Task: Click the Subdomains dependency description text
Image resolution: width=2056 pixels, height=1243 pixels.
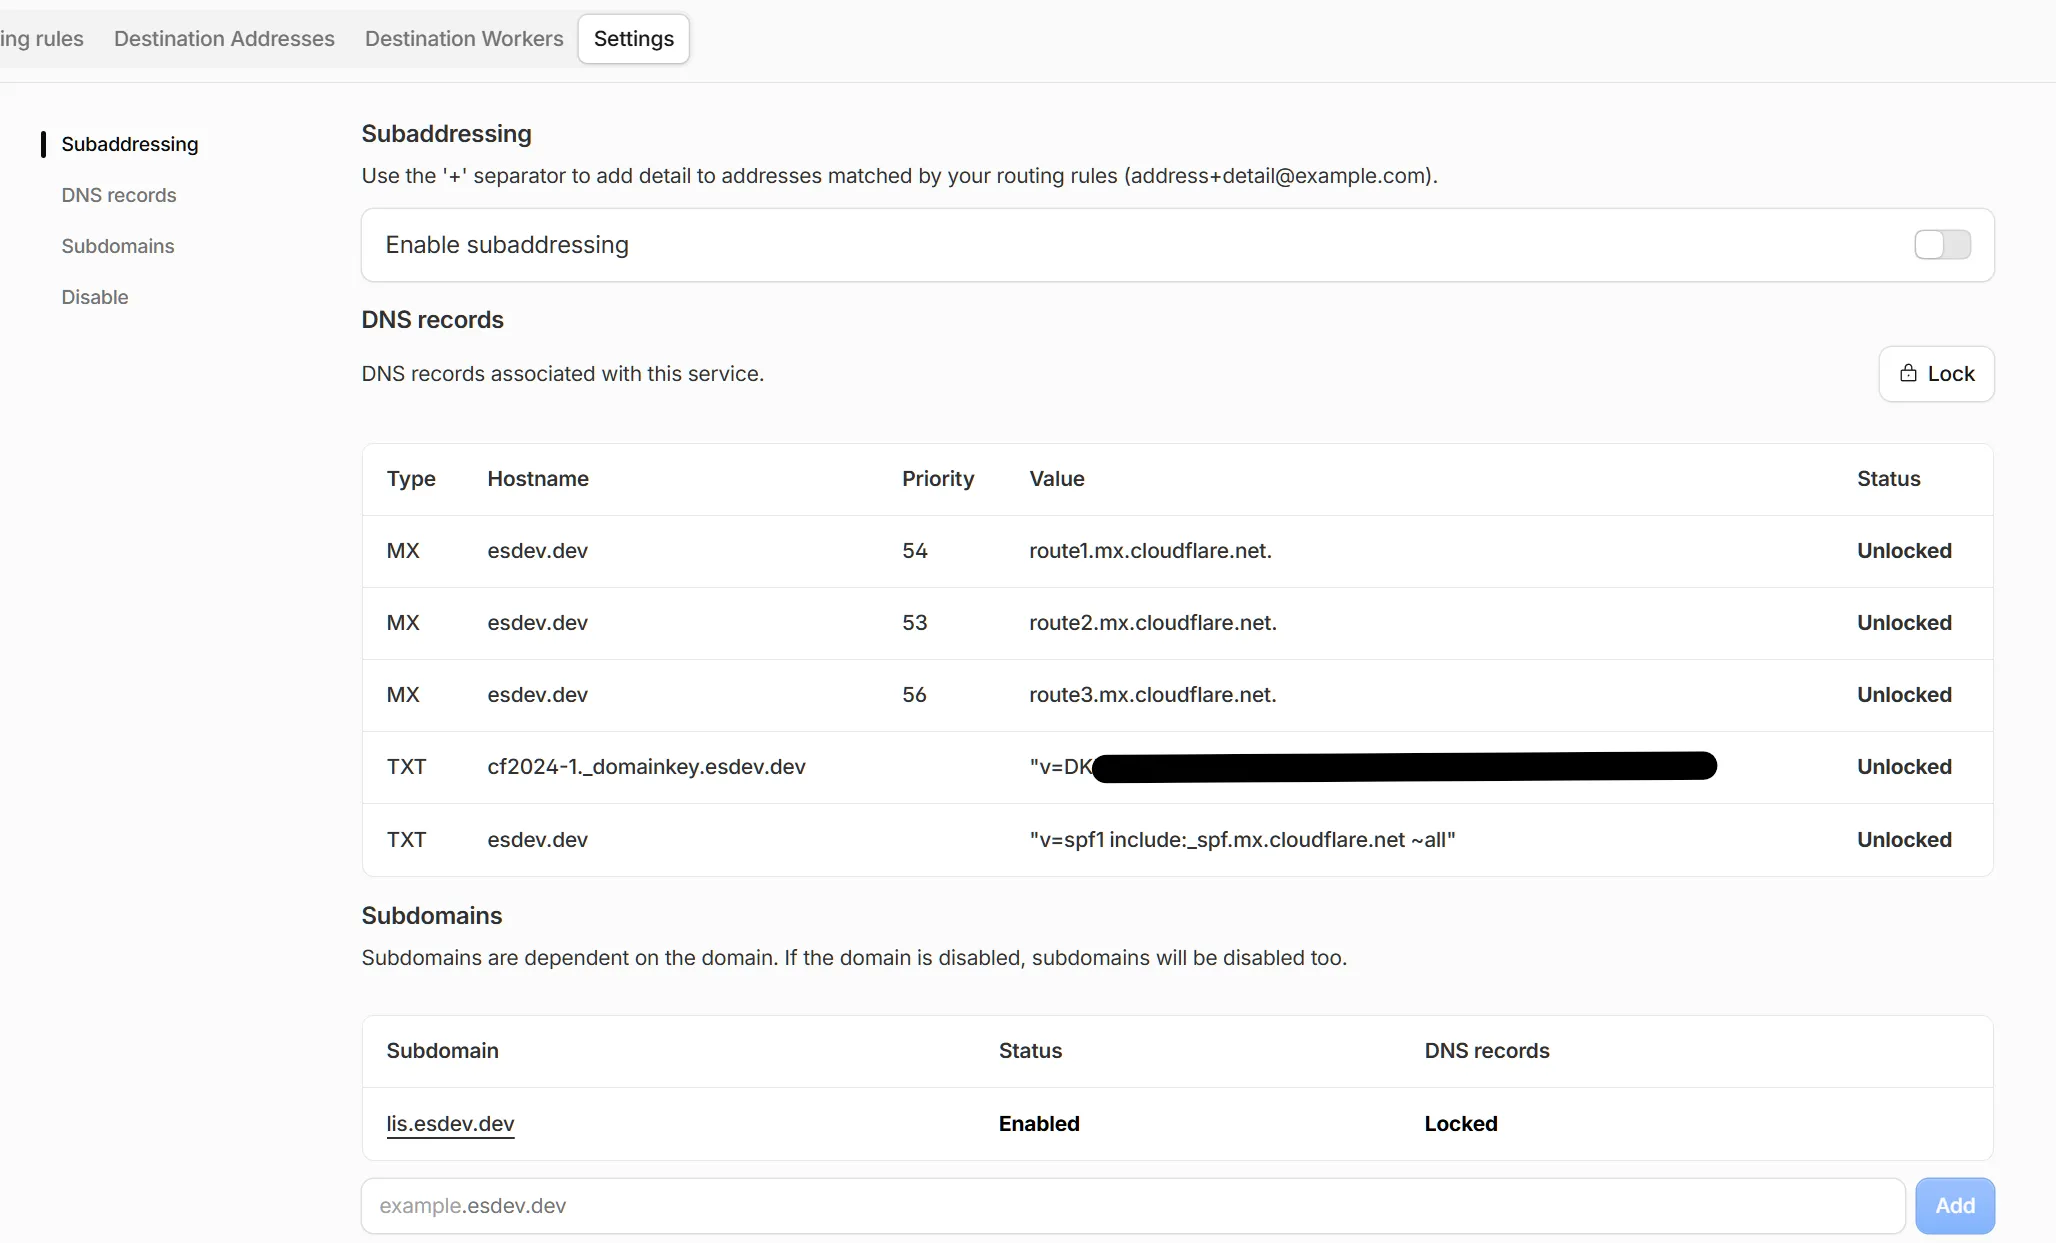Action: coord(854,958)
